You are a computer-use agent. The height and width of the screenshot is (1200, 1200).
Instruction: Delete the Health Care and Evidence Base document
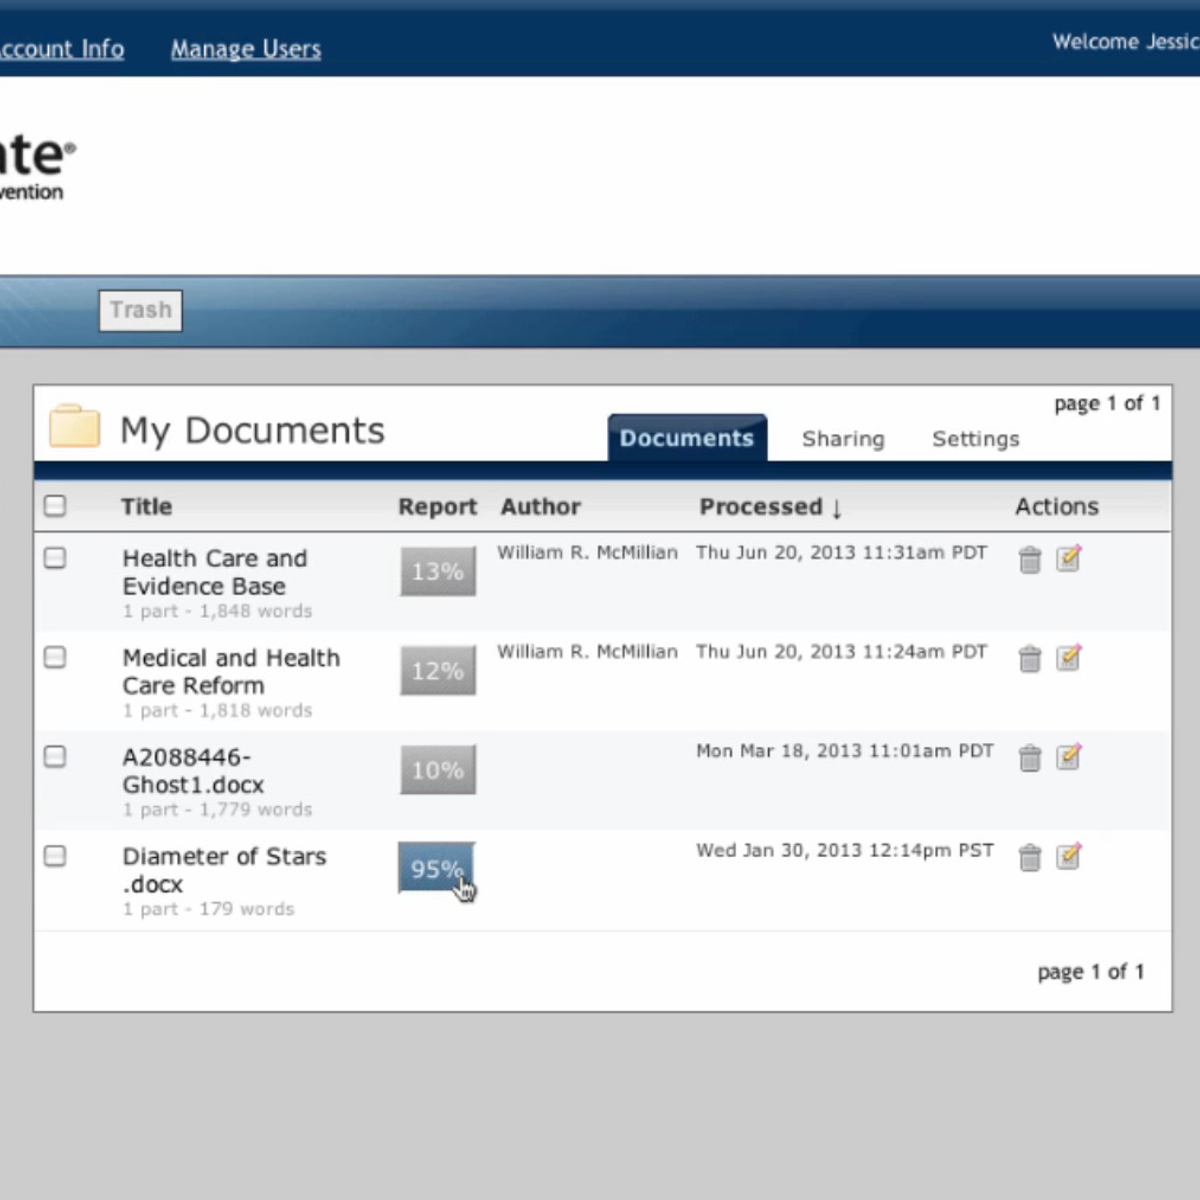(1029, 560)
